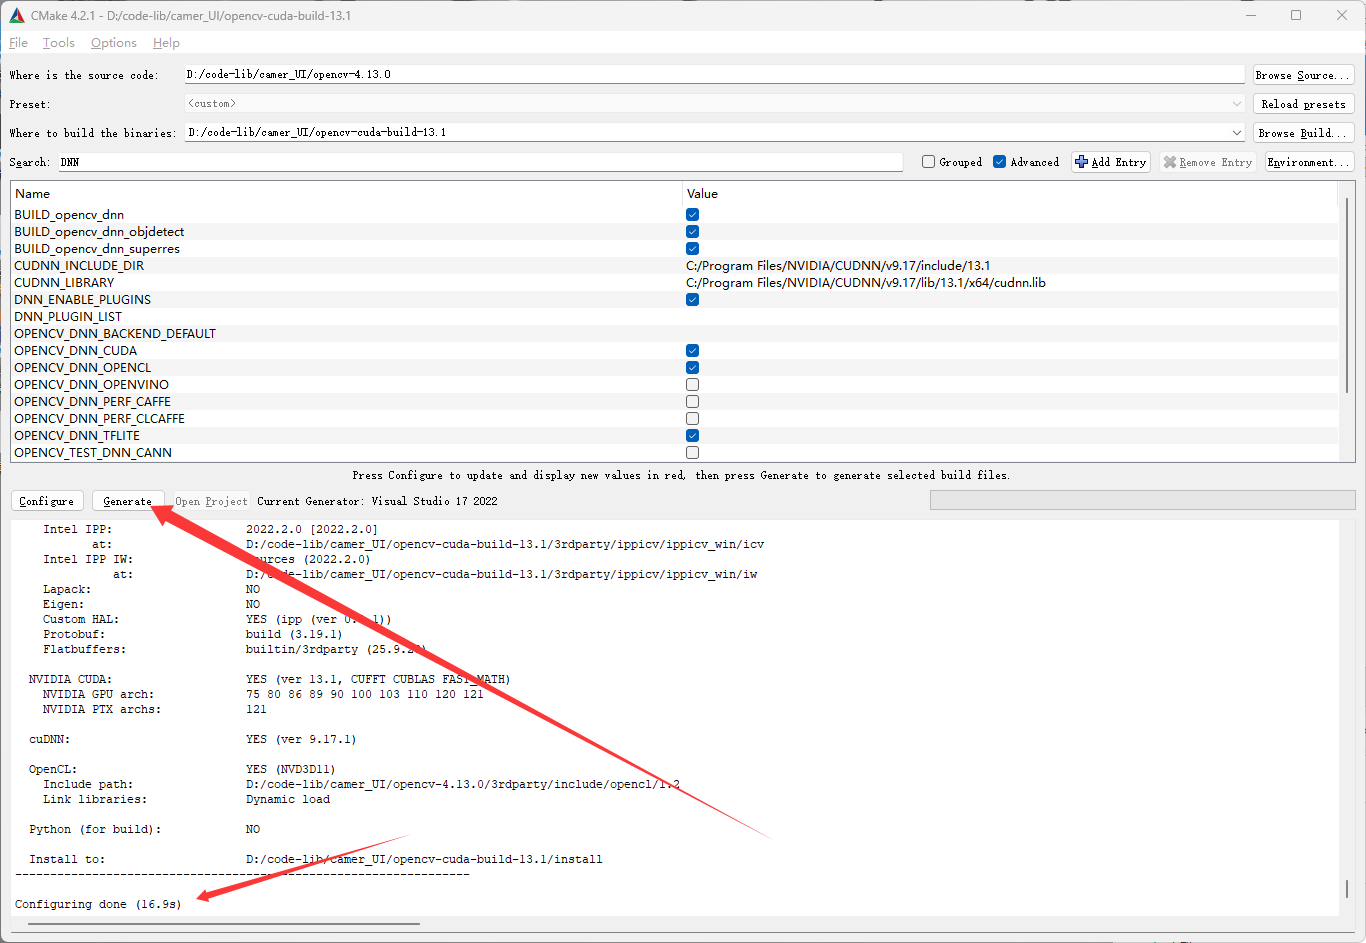The height and width of the screenshot is (943, 1366).
Task: Toggle the Grouped checkbox
Action: [x=928, y=162]
